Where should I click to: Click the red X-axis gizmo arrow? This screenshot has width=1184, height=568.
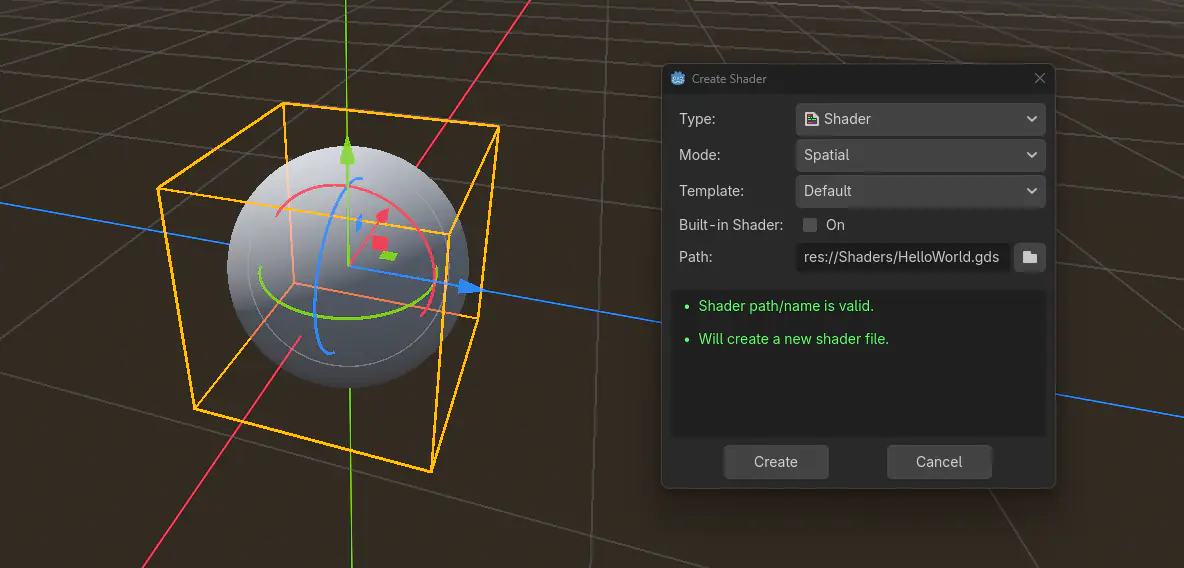coord(382,218)
